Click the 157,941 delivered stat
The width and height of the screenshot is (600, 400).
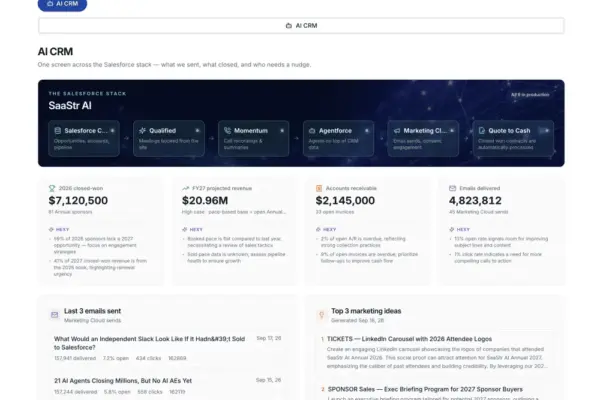tap(75, 358)
